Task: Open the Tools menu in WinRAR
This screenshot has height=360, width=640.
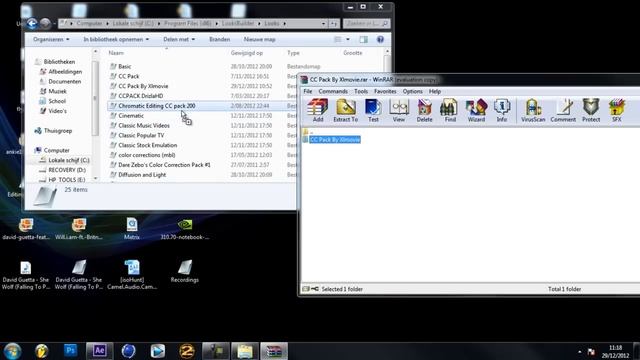Action: pos(361,91)
